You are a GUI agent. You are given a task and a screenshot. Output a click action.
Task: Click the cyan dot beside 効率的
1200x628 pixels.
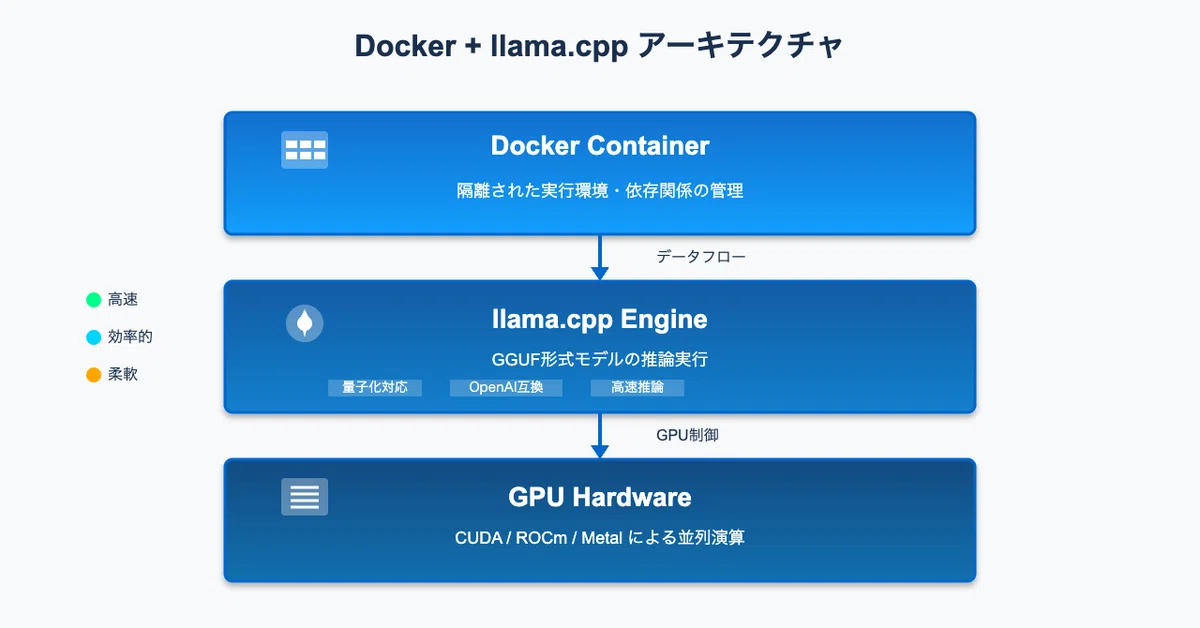94,337
